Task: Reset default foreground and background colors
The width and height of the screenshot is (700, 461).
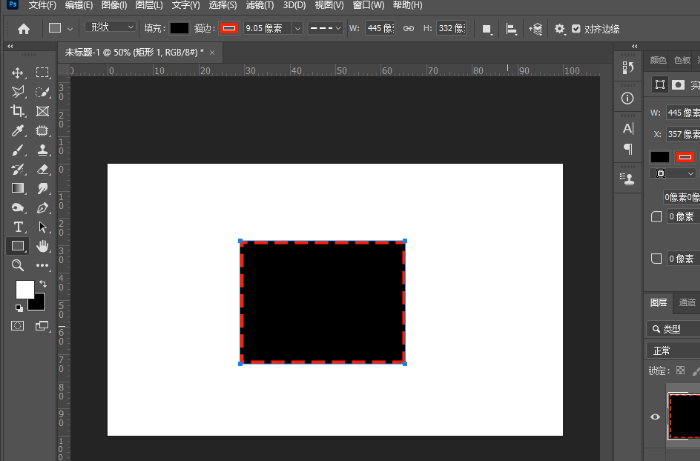Action: click(19, 308)
